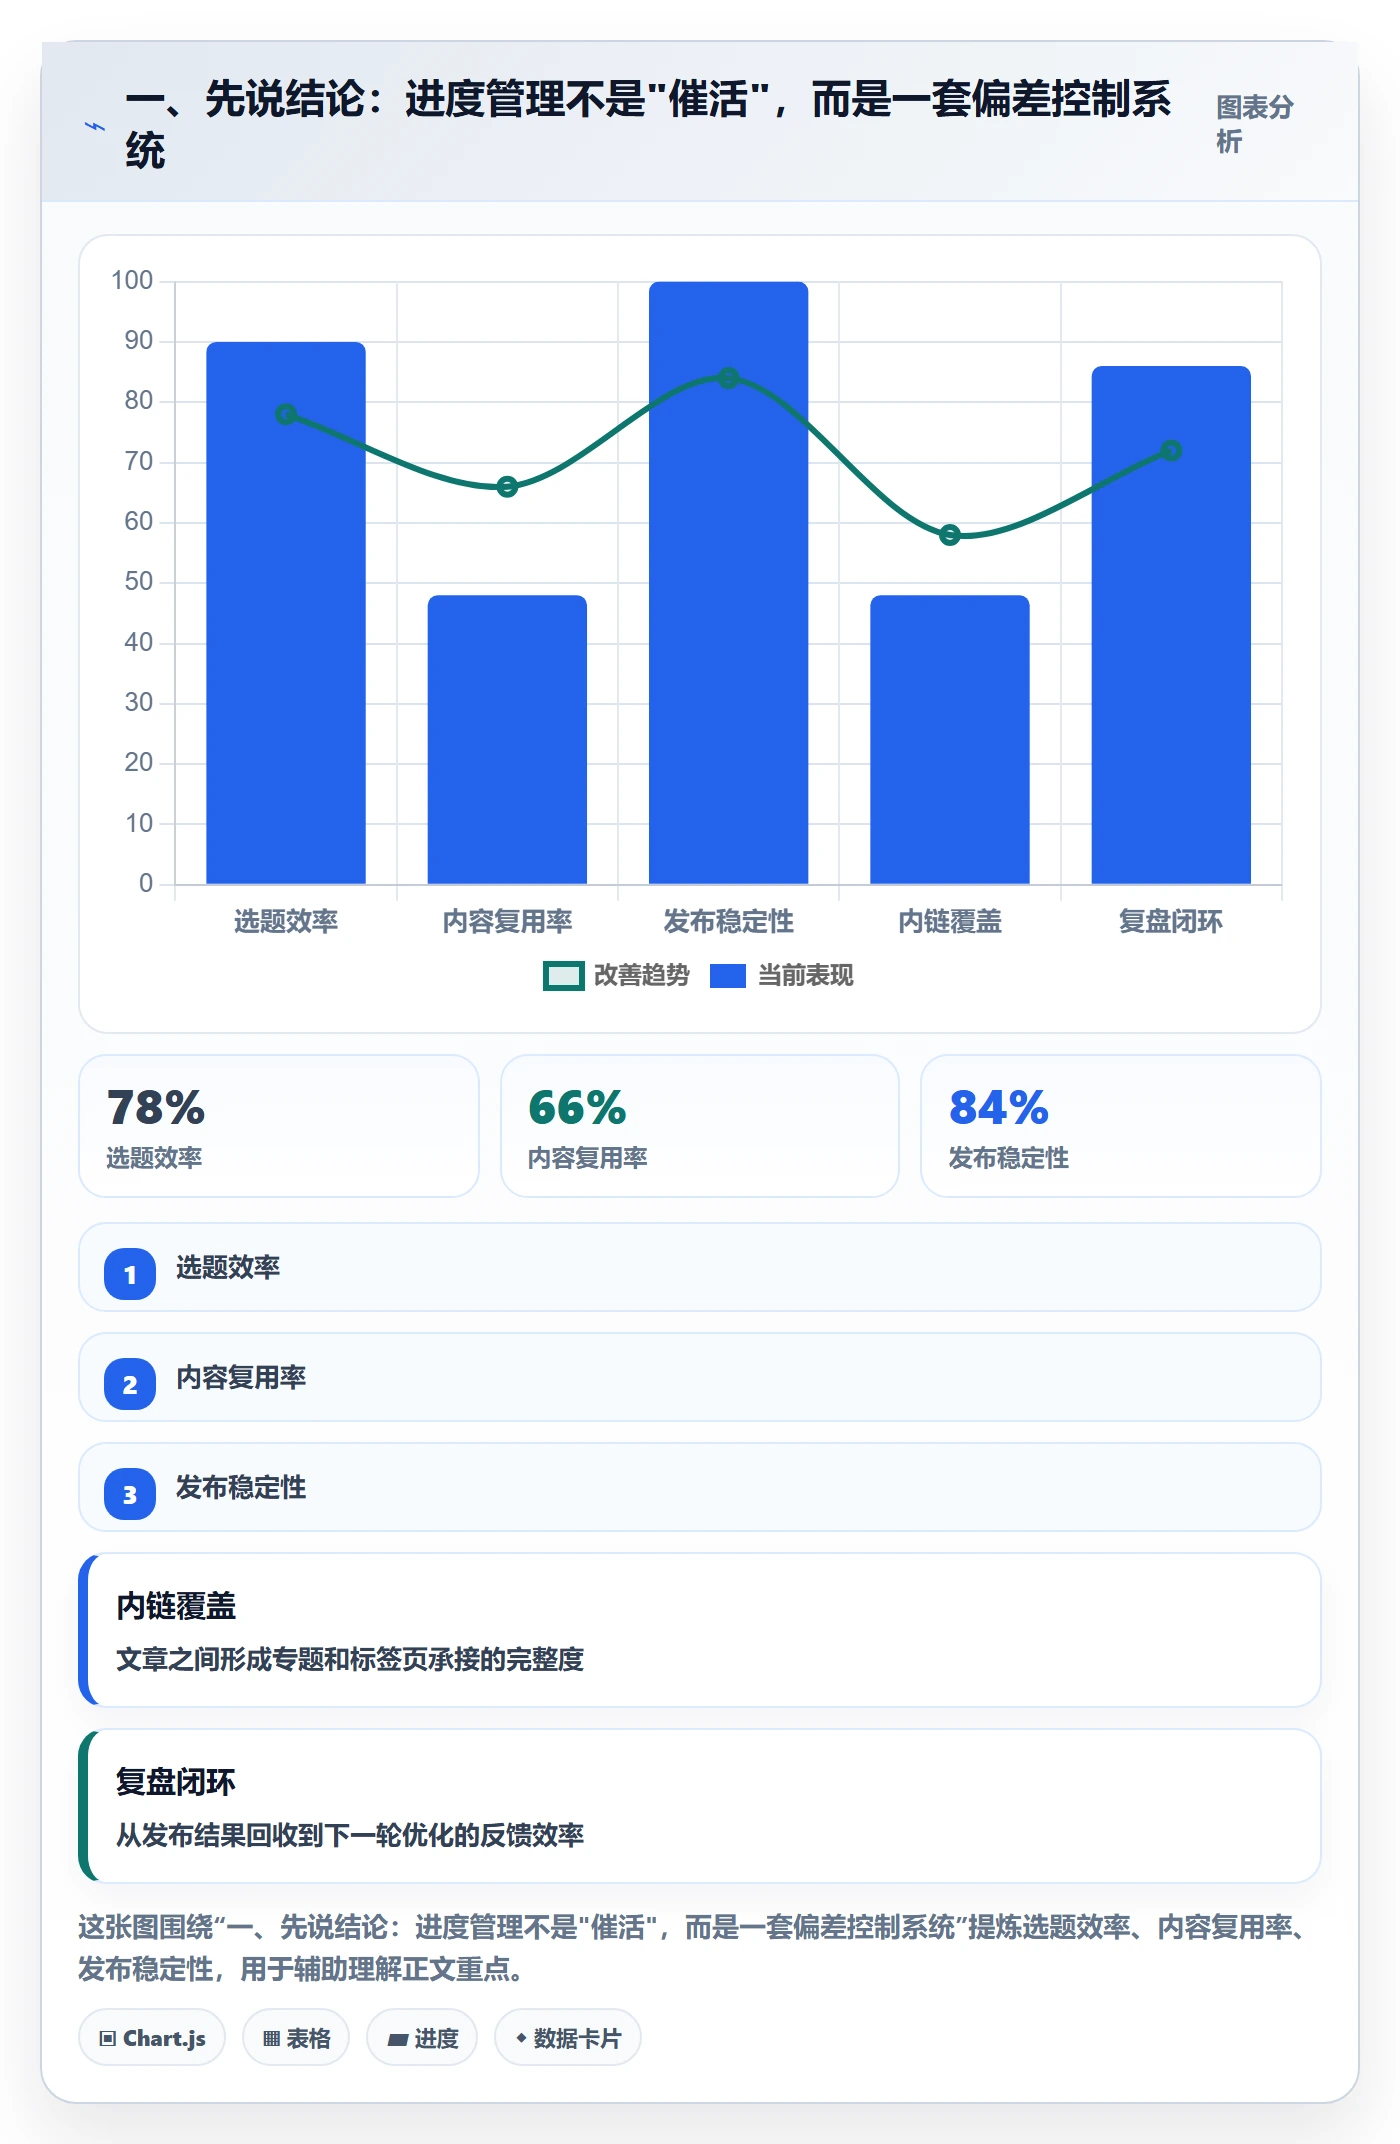This screenshot has width=1400, height=2144.
Task: Click the 改善趋势 legend text
Action: 642,976
